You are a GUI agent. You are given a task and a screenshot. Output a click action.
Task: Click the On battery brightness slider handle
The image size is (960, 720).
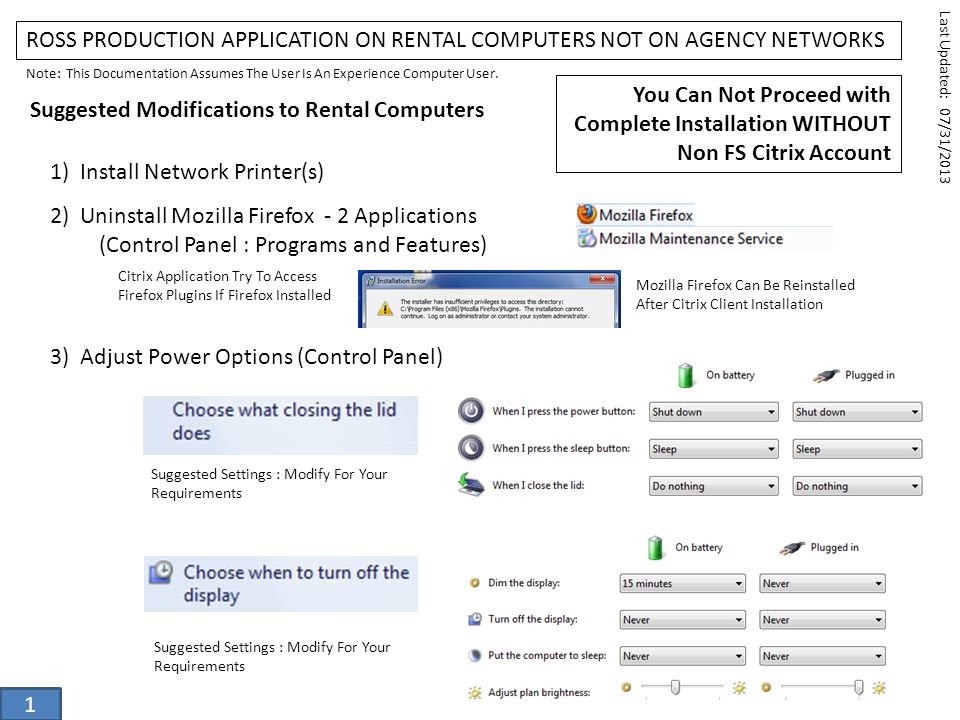pyautogui.click(x=675, y=688)
